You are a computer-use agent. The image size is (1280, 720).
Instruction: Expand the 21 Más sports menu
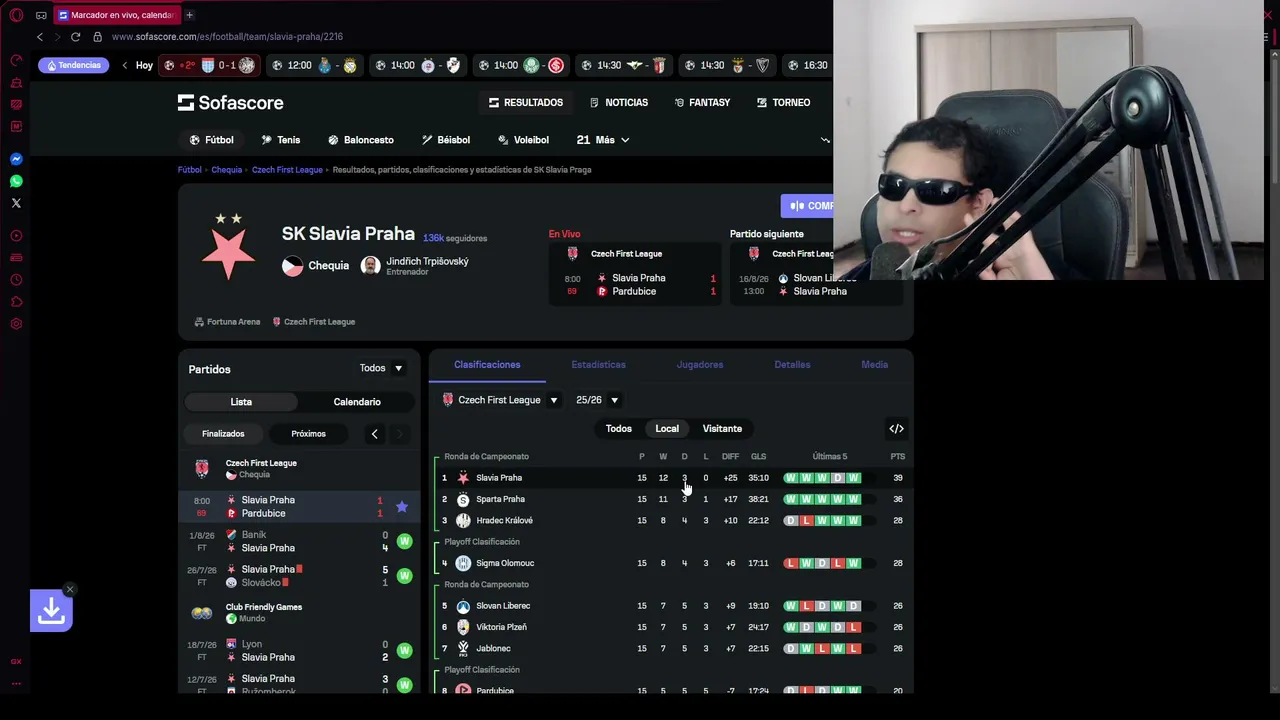click(x=603, y=140)
